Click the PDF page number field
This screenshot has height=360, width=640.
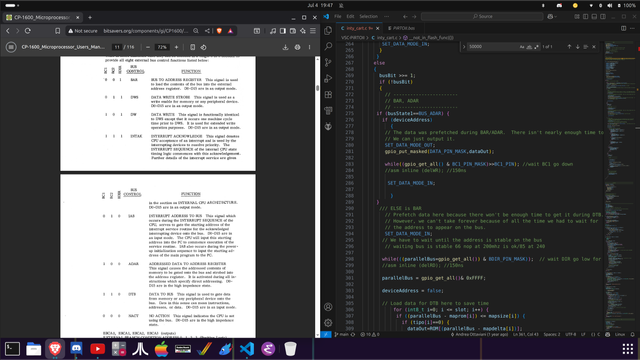pyautogui.click(x=117, y=47)
